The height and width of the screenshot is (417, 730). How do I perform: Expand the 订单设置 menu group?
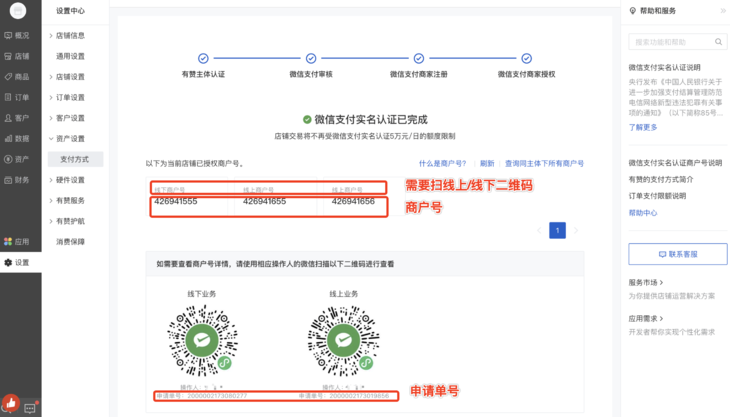(68, 97)
